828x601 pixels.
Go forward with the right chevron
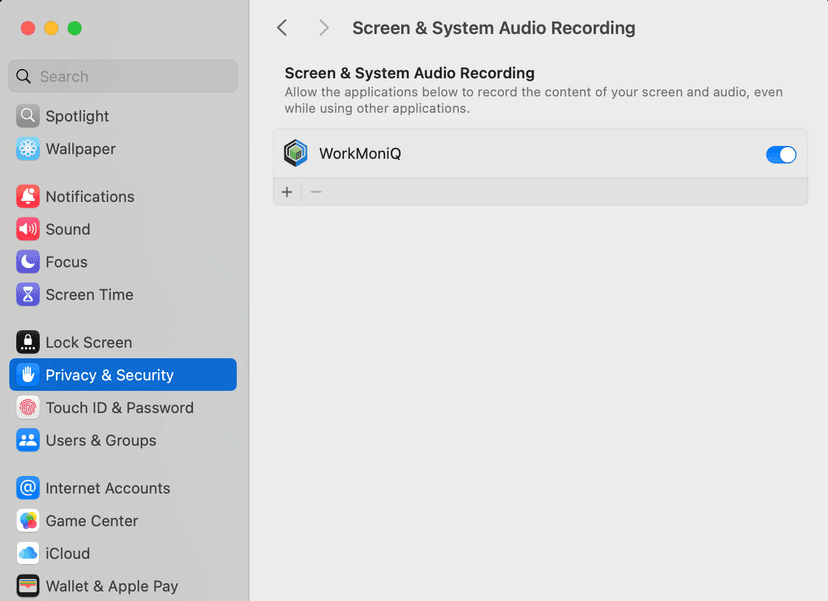[324, 27]
